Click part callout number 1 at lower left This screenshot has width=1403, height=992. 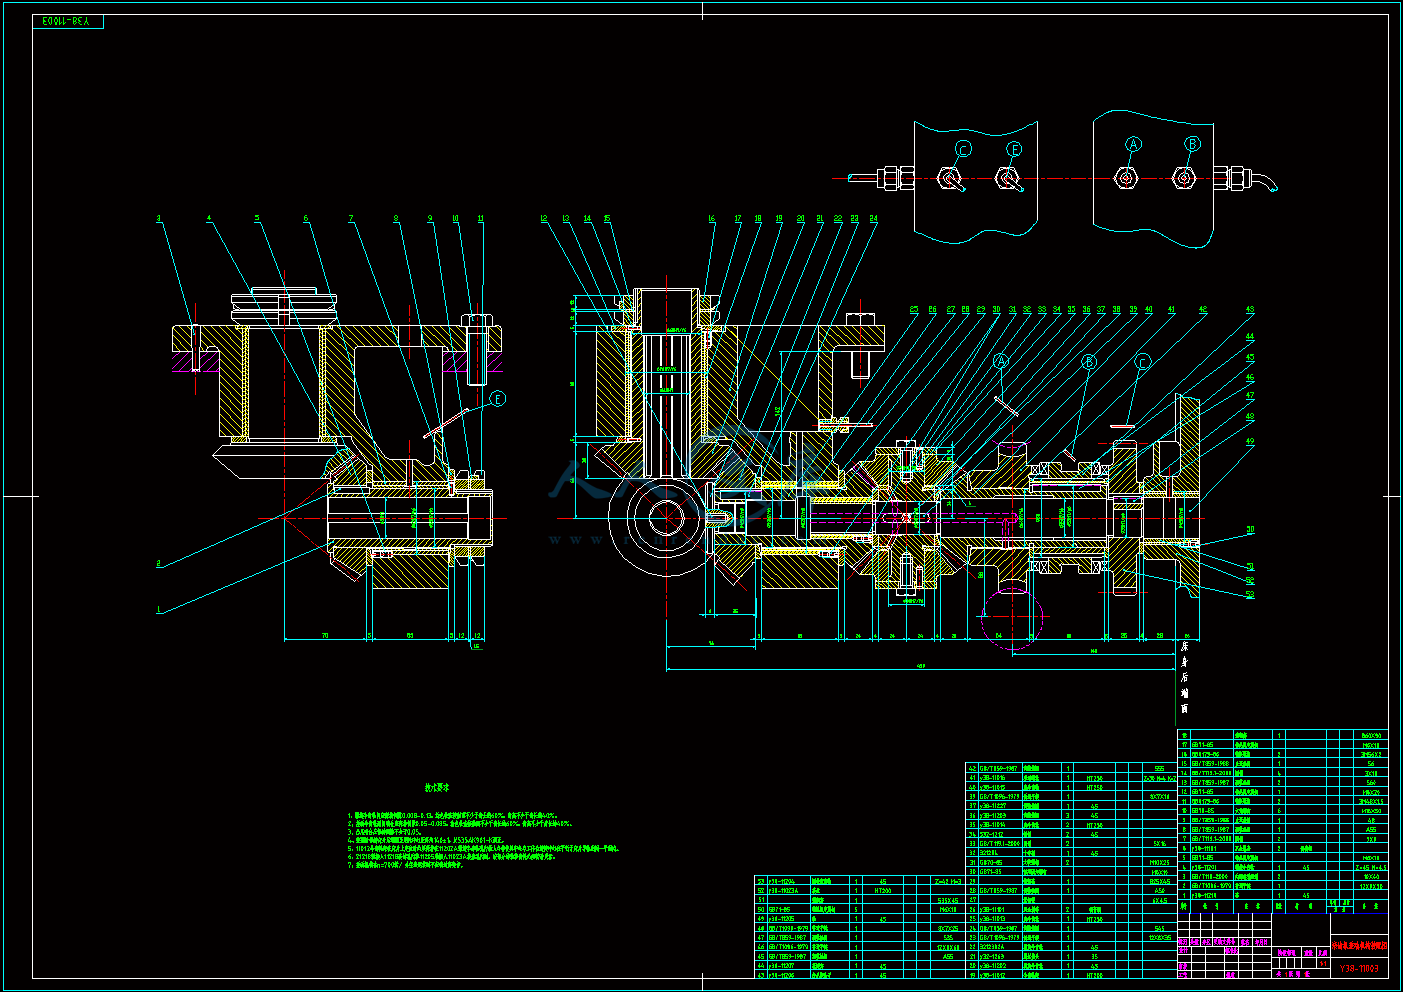[158, 609]
